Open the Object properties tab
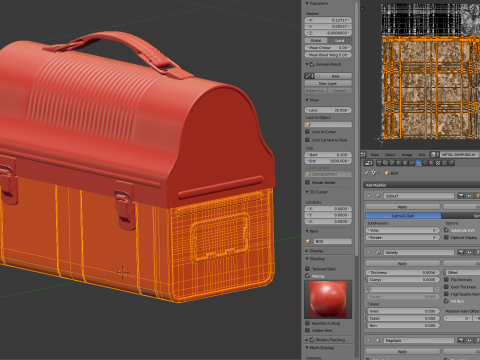 [x=405, y=163]
